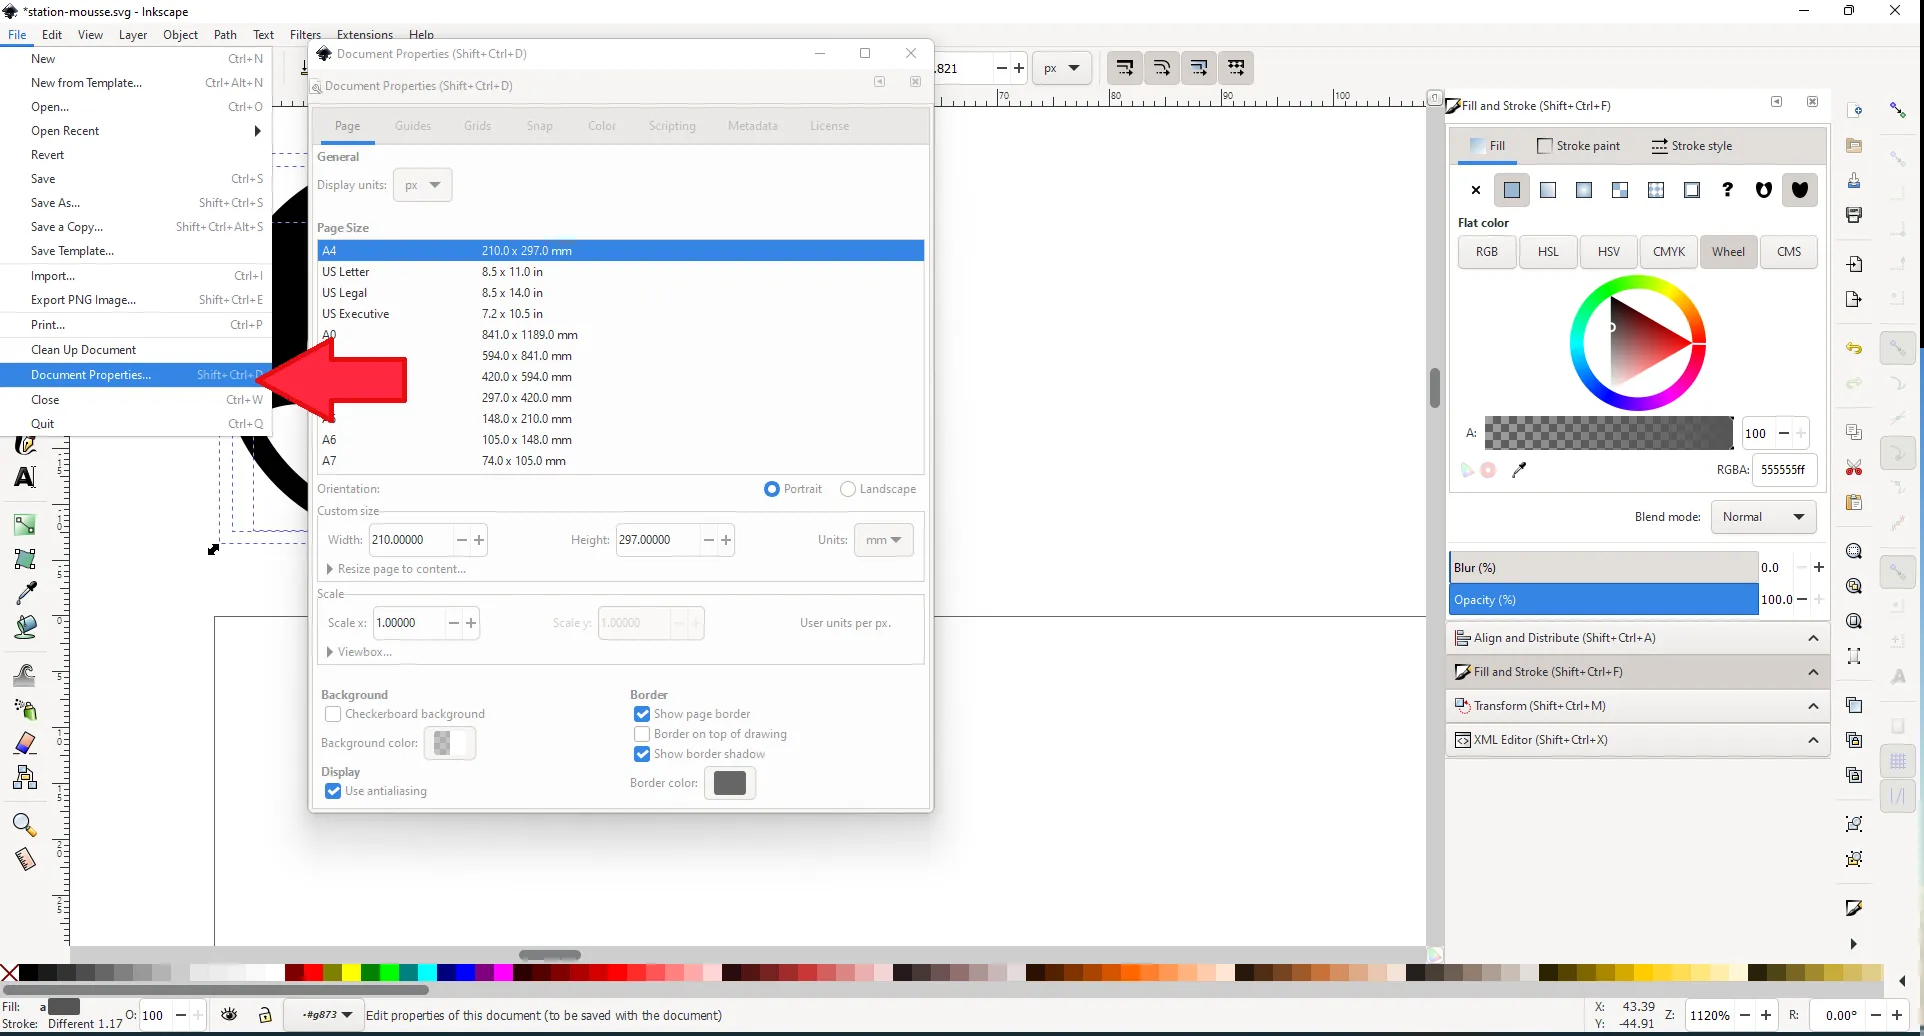The height and width of the screenshot is (1036, 1924).
Task: Pick the Dropper color picker tool
Action: pos(25,593)
